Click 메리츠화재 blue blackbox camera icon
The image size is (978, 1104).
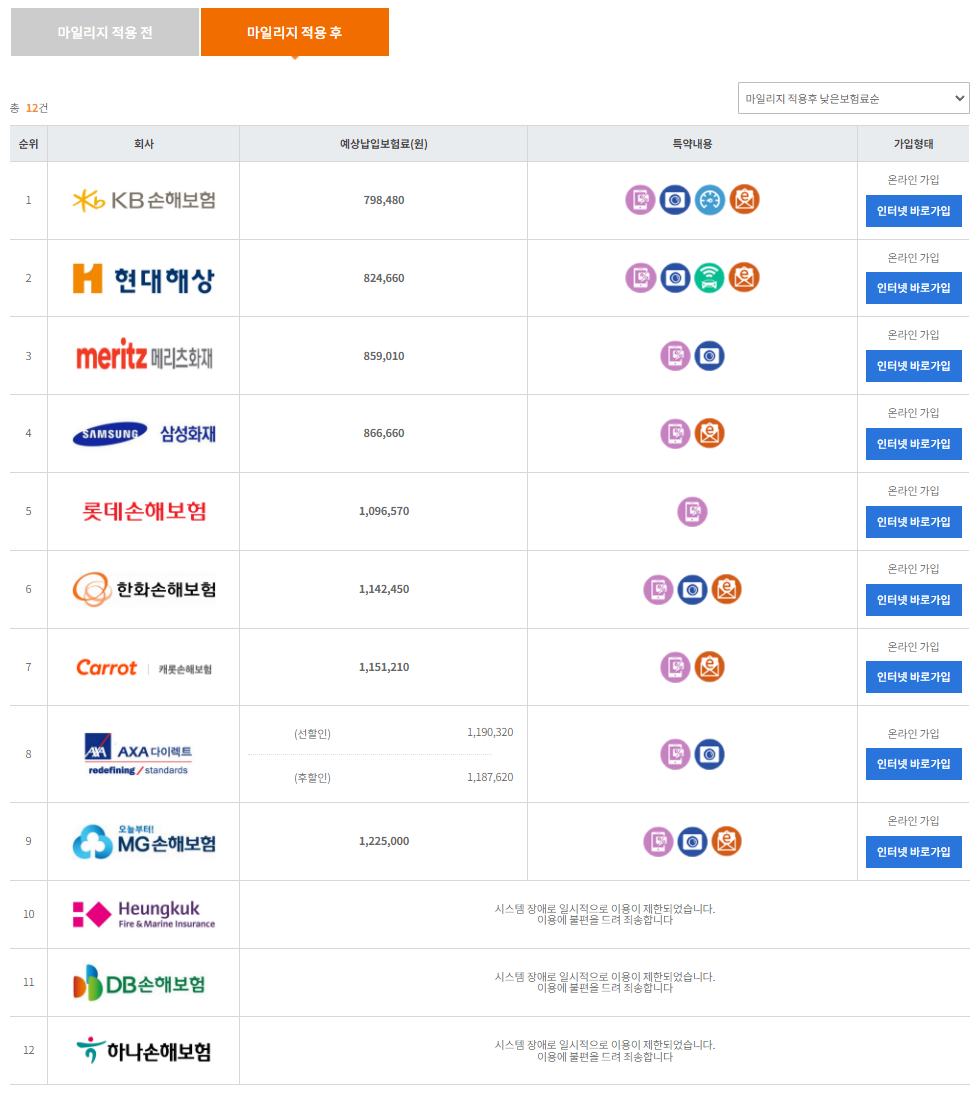(x=710, y=356)
